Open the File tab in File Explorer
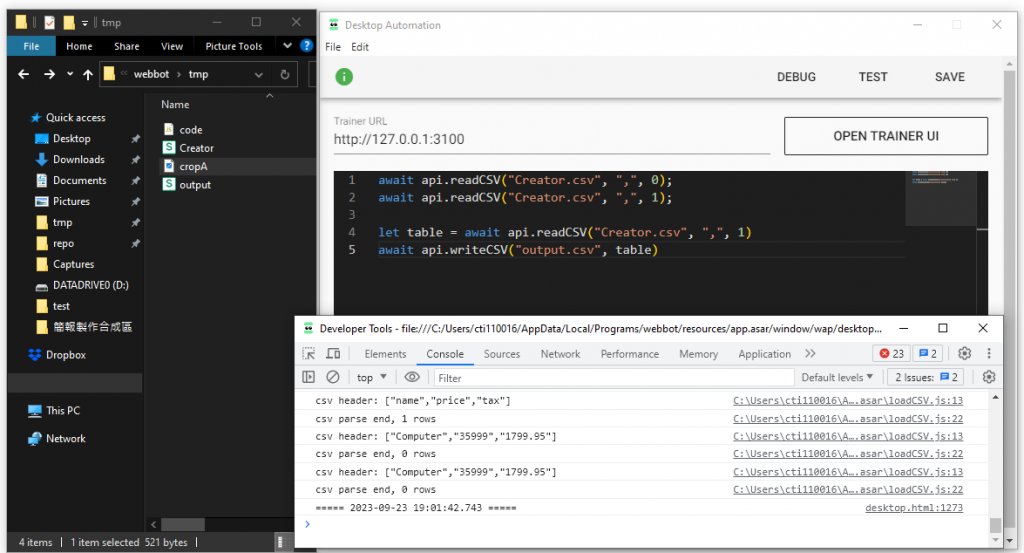Image resolution: width=1024 pixels, height=553 pixels. tap(31, 46)
